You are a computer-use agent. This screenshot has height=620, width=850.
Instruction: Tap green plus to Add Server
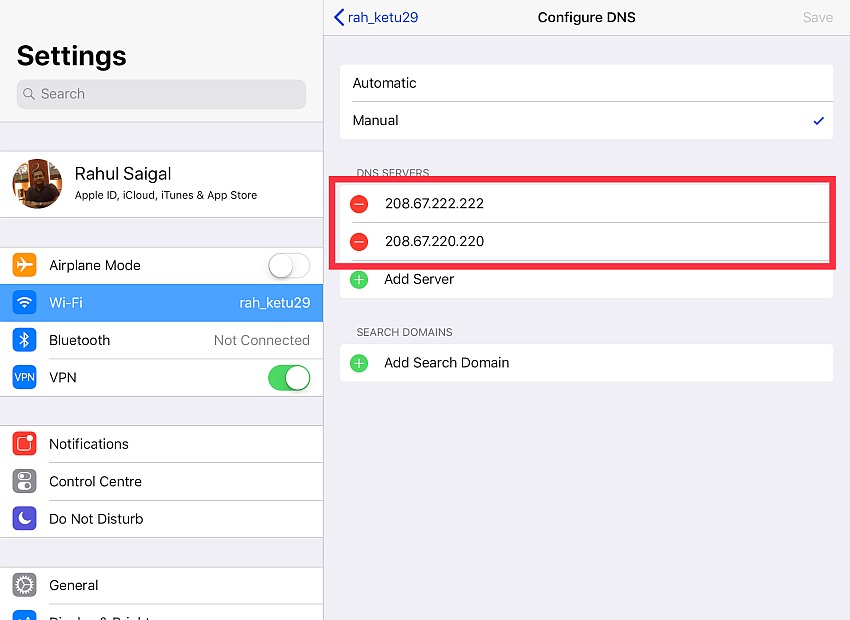coord(359,279)
